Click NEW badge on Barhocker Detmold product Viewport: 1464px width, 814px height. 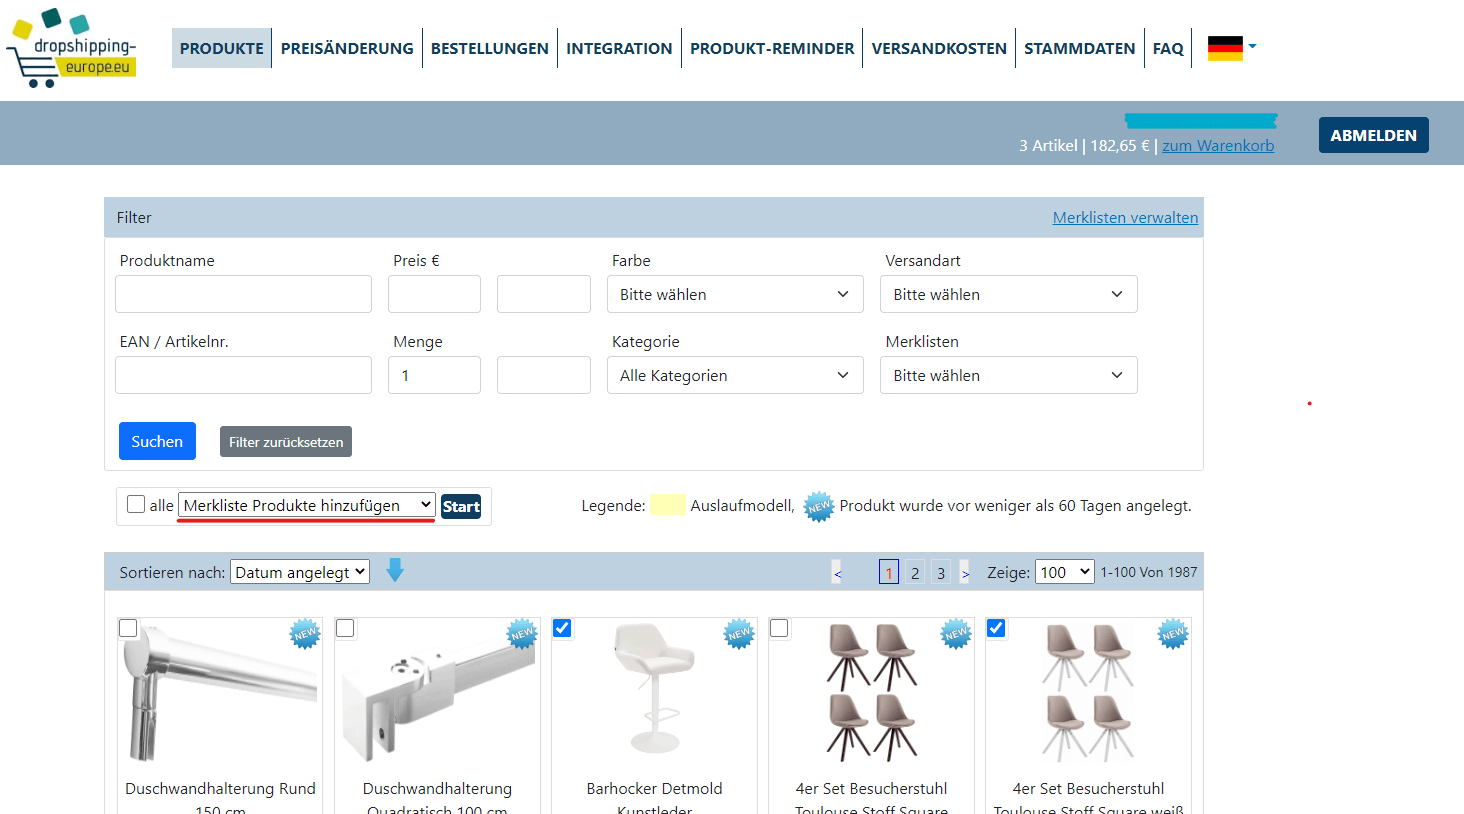(739, 634)
